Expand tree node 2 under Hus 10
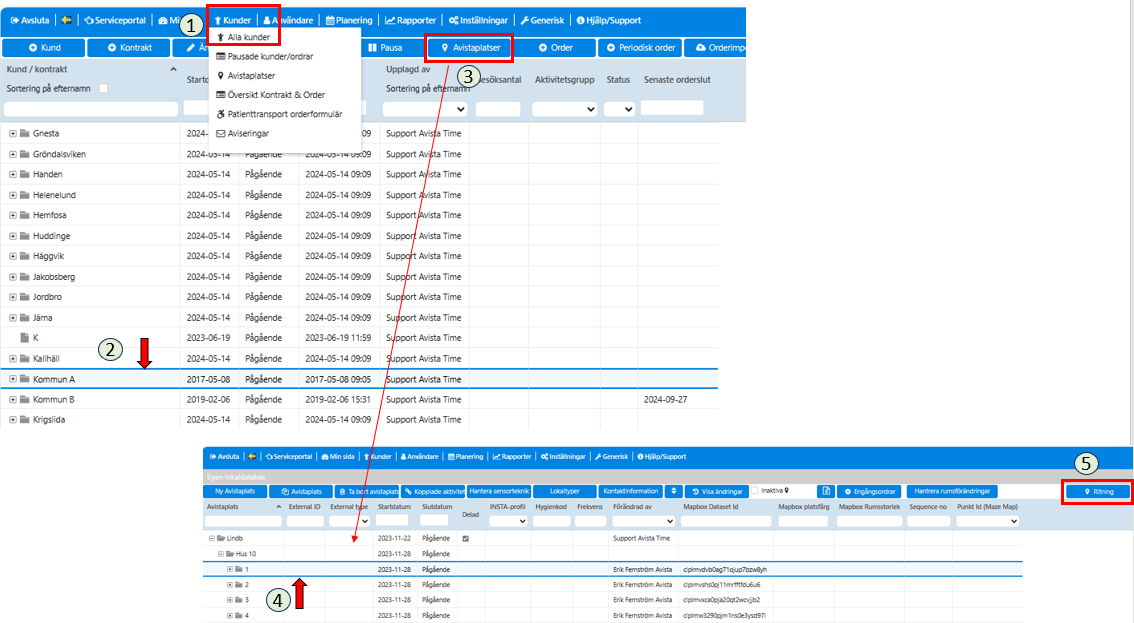Image resolution: width=1134 pixels, height=623 pixels. [x=230, y=585]
